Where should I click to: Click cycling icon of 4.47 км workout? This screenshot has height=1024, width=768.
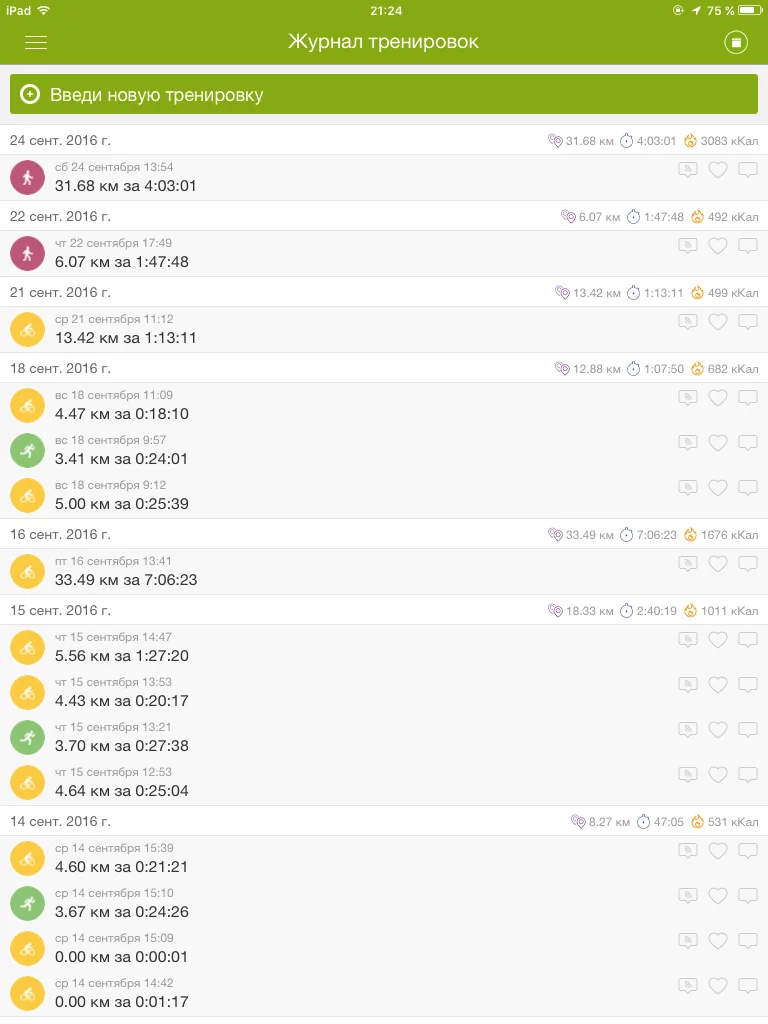27,405
